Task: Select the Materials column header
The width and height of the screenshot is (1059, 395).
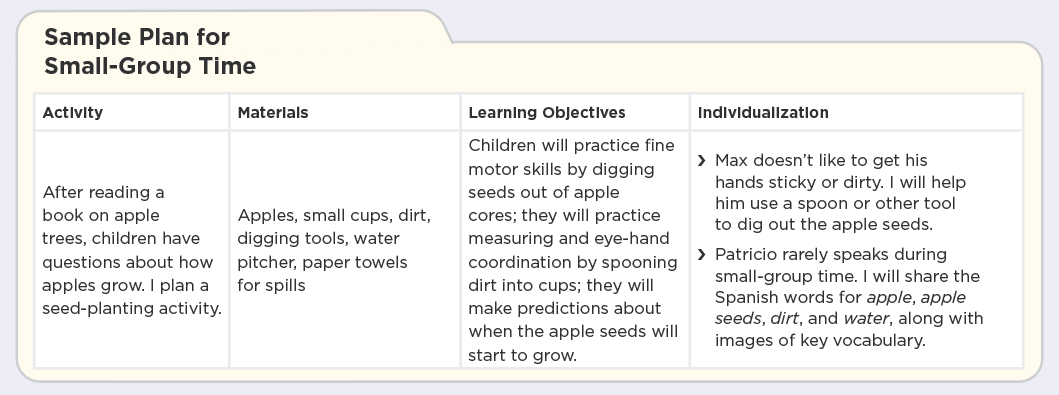Action: pos(273,113)
